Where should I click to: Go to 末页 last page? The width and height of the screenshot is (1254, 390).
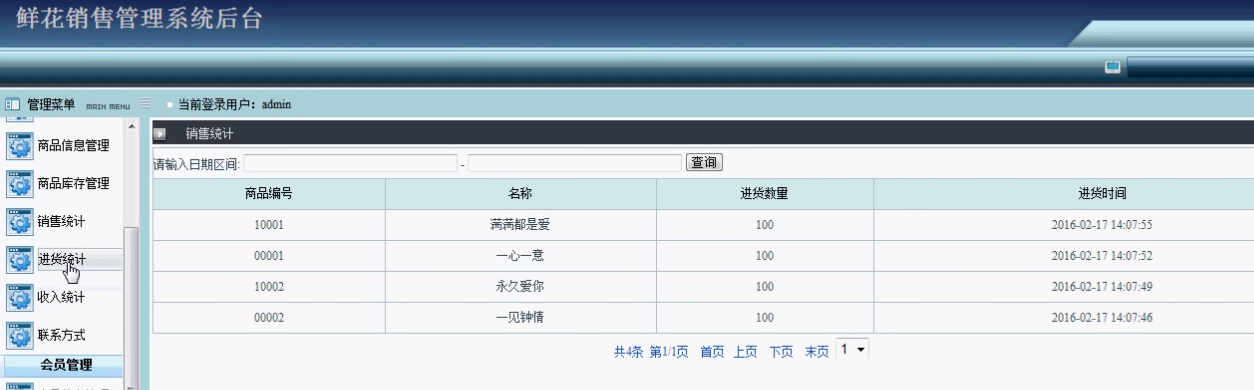(x=817, y=352)
